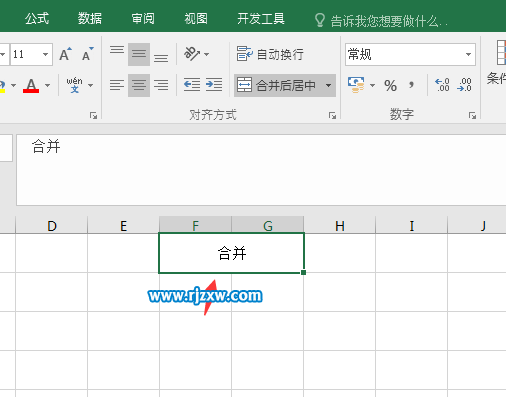Switch to the 数据 tab
This screenshot has height=397, width=506.
coord(90,19)
